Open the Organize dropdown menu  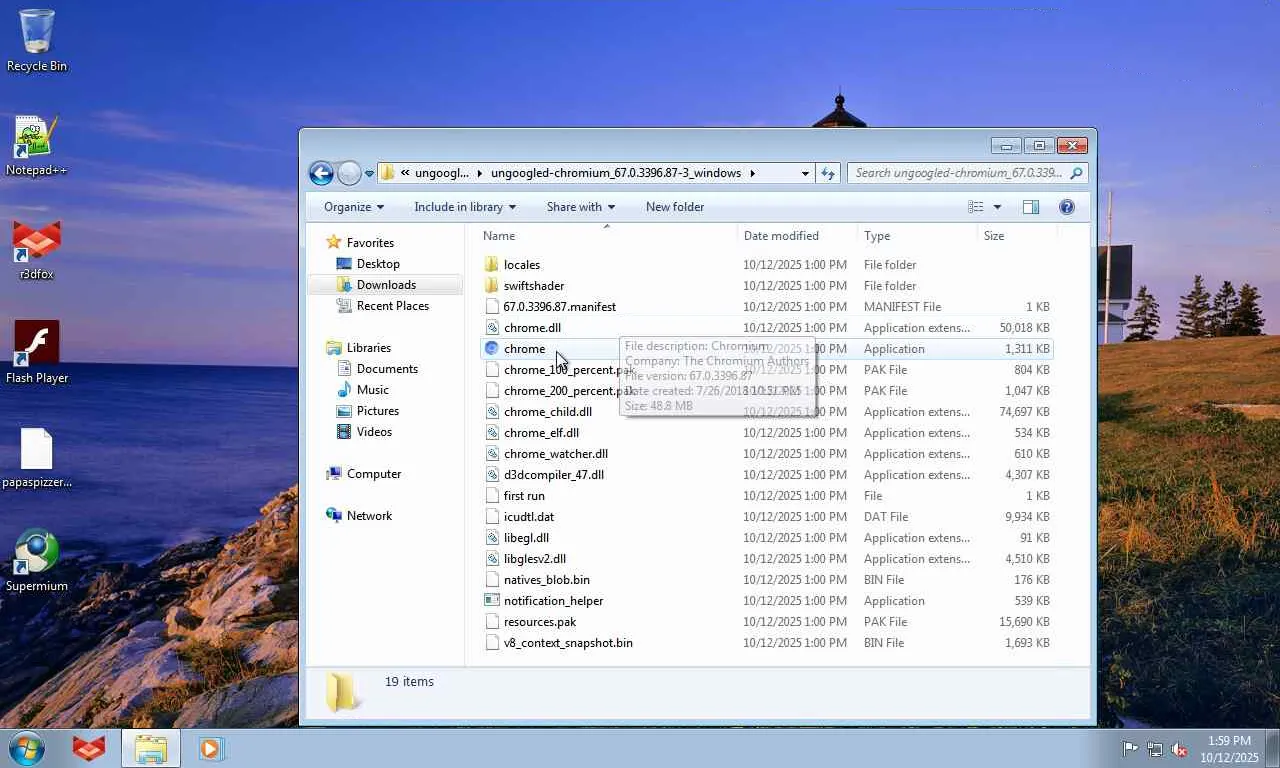pyautogui.click(x=354, y=207)
